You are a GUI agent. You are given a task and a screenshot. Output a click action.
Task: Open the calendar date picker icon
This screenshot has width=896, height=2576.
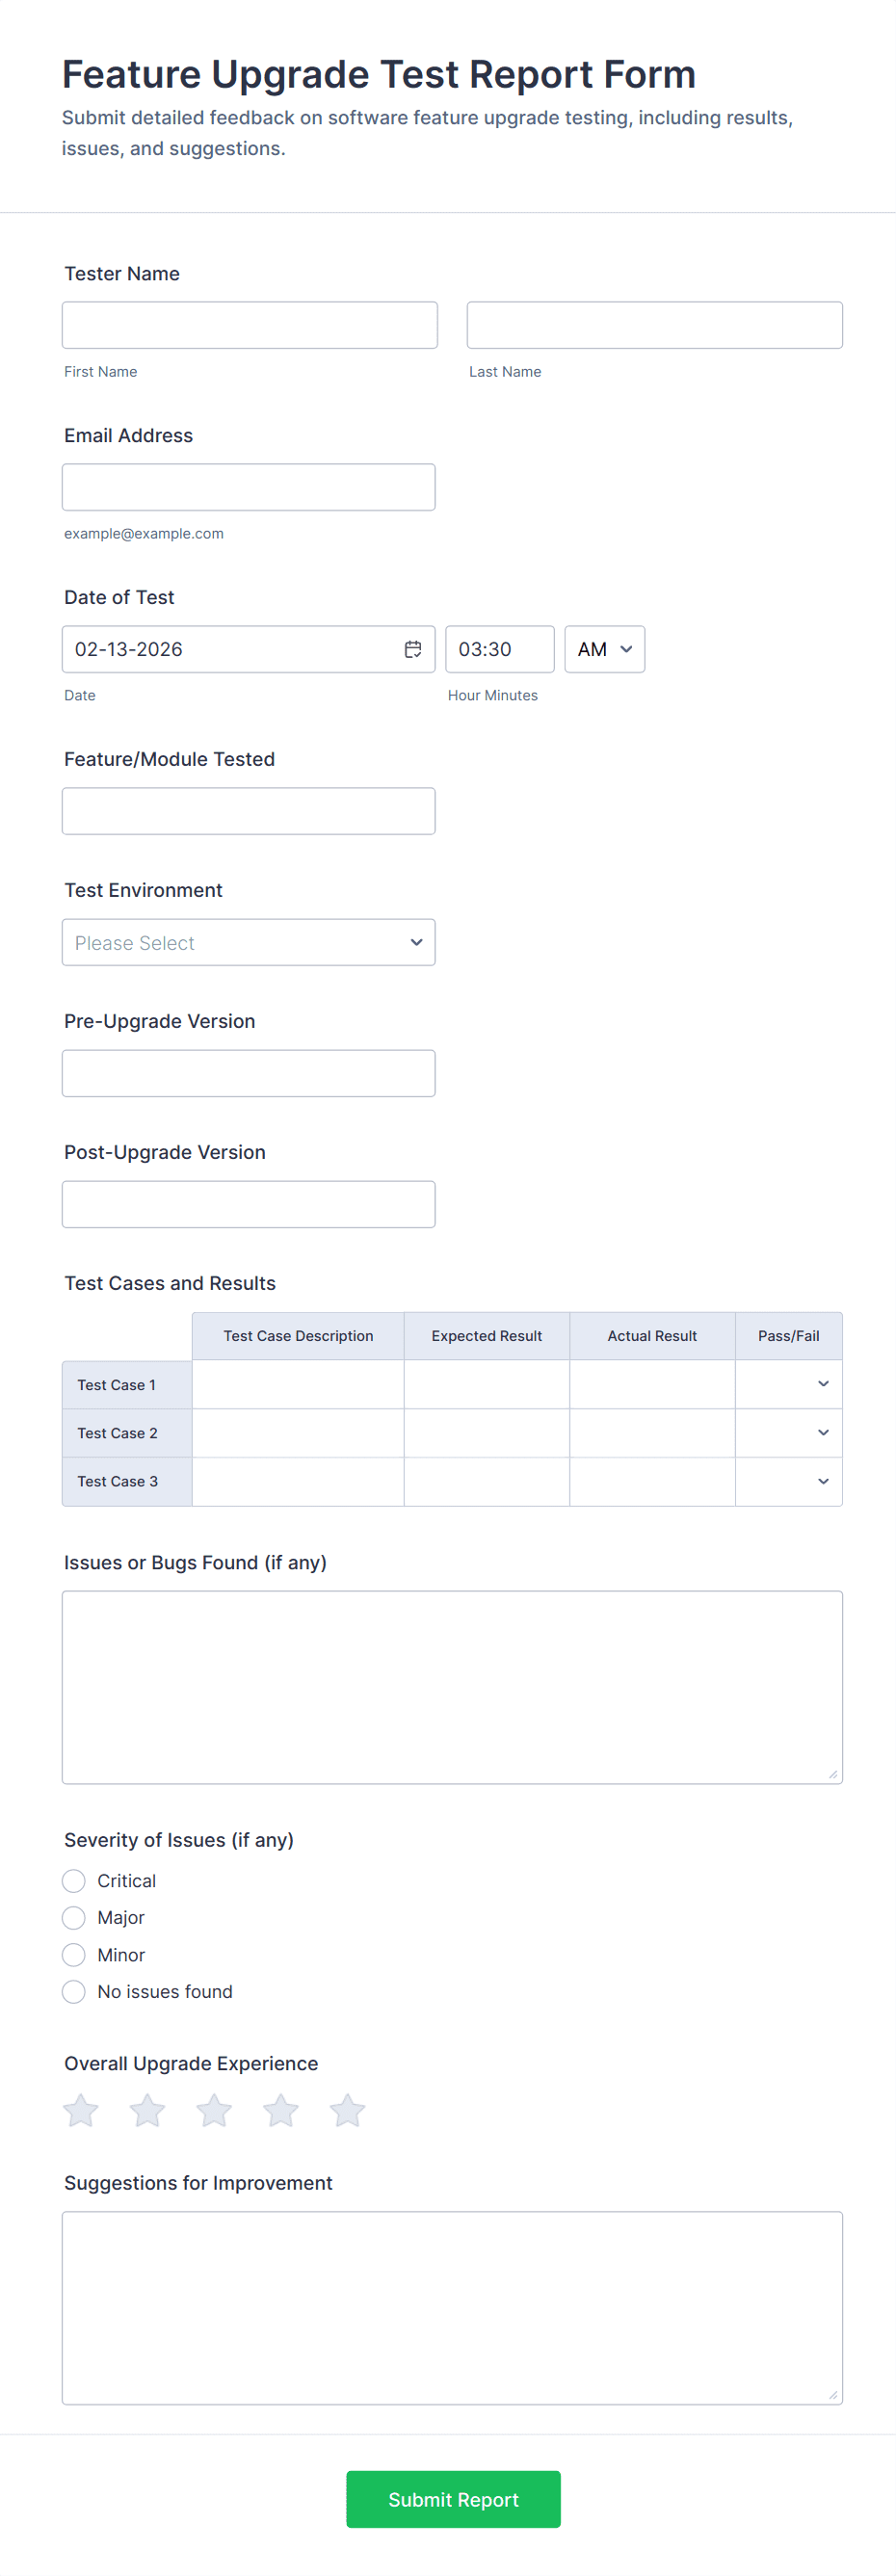coord(412,649)
